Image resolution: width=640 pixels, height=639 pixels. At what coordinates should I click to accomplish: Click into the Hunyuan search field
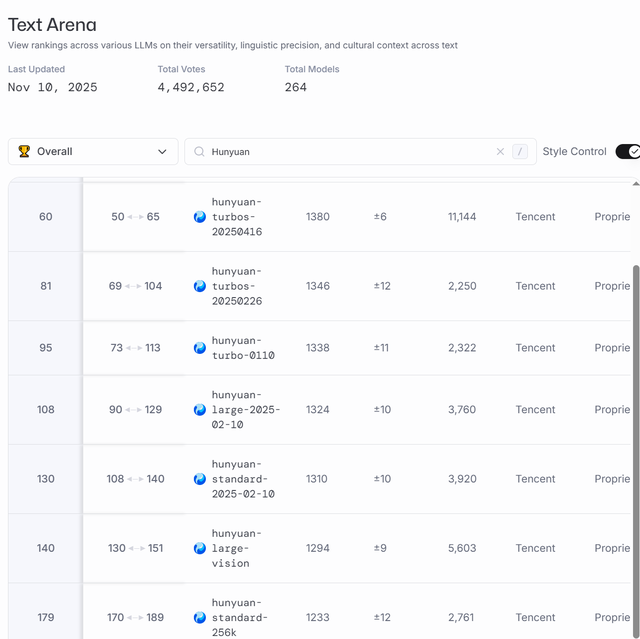click(350, 152)
